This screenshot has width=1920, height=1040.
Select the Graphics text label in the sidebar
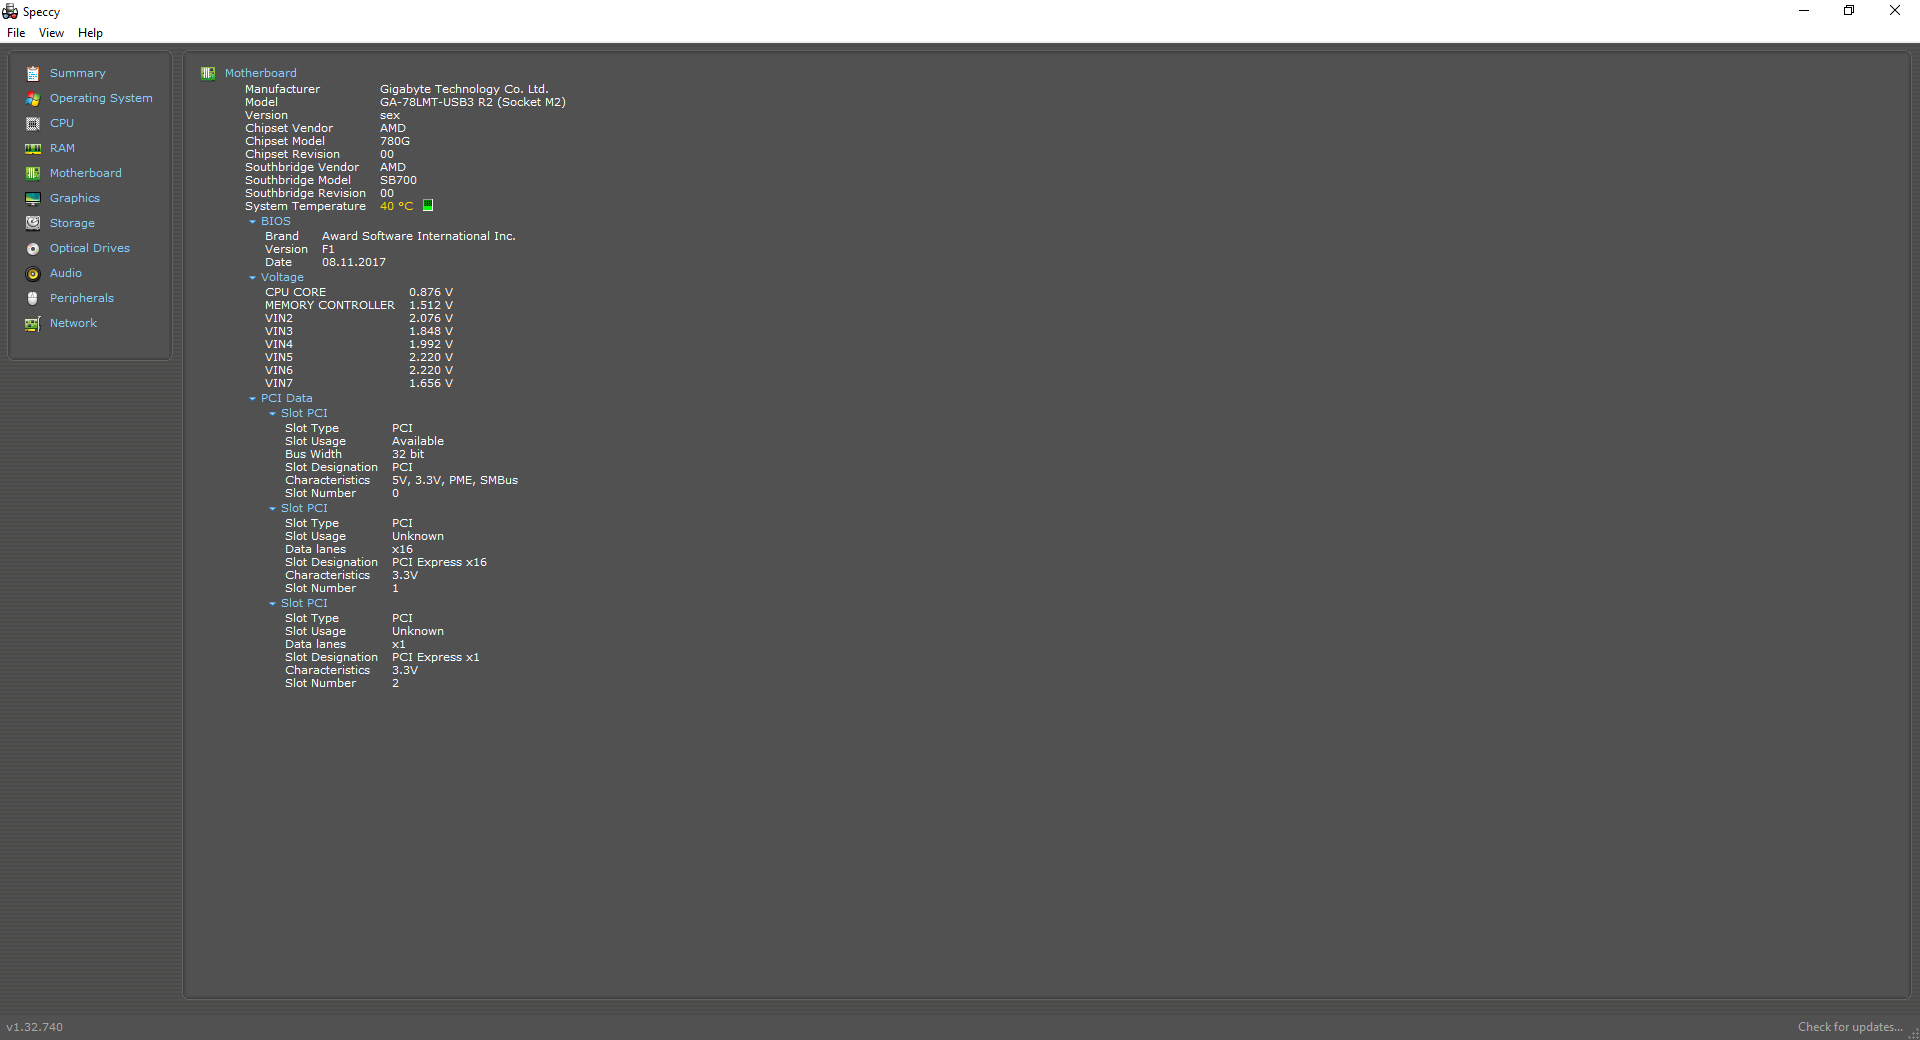75,198
